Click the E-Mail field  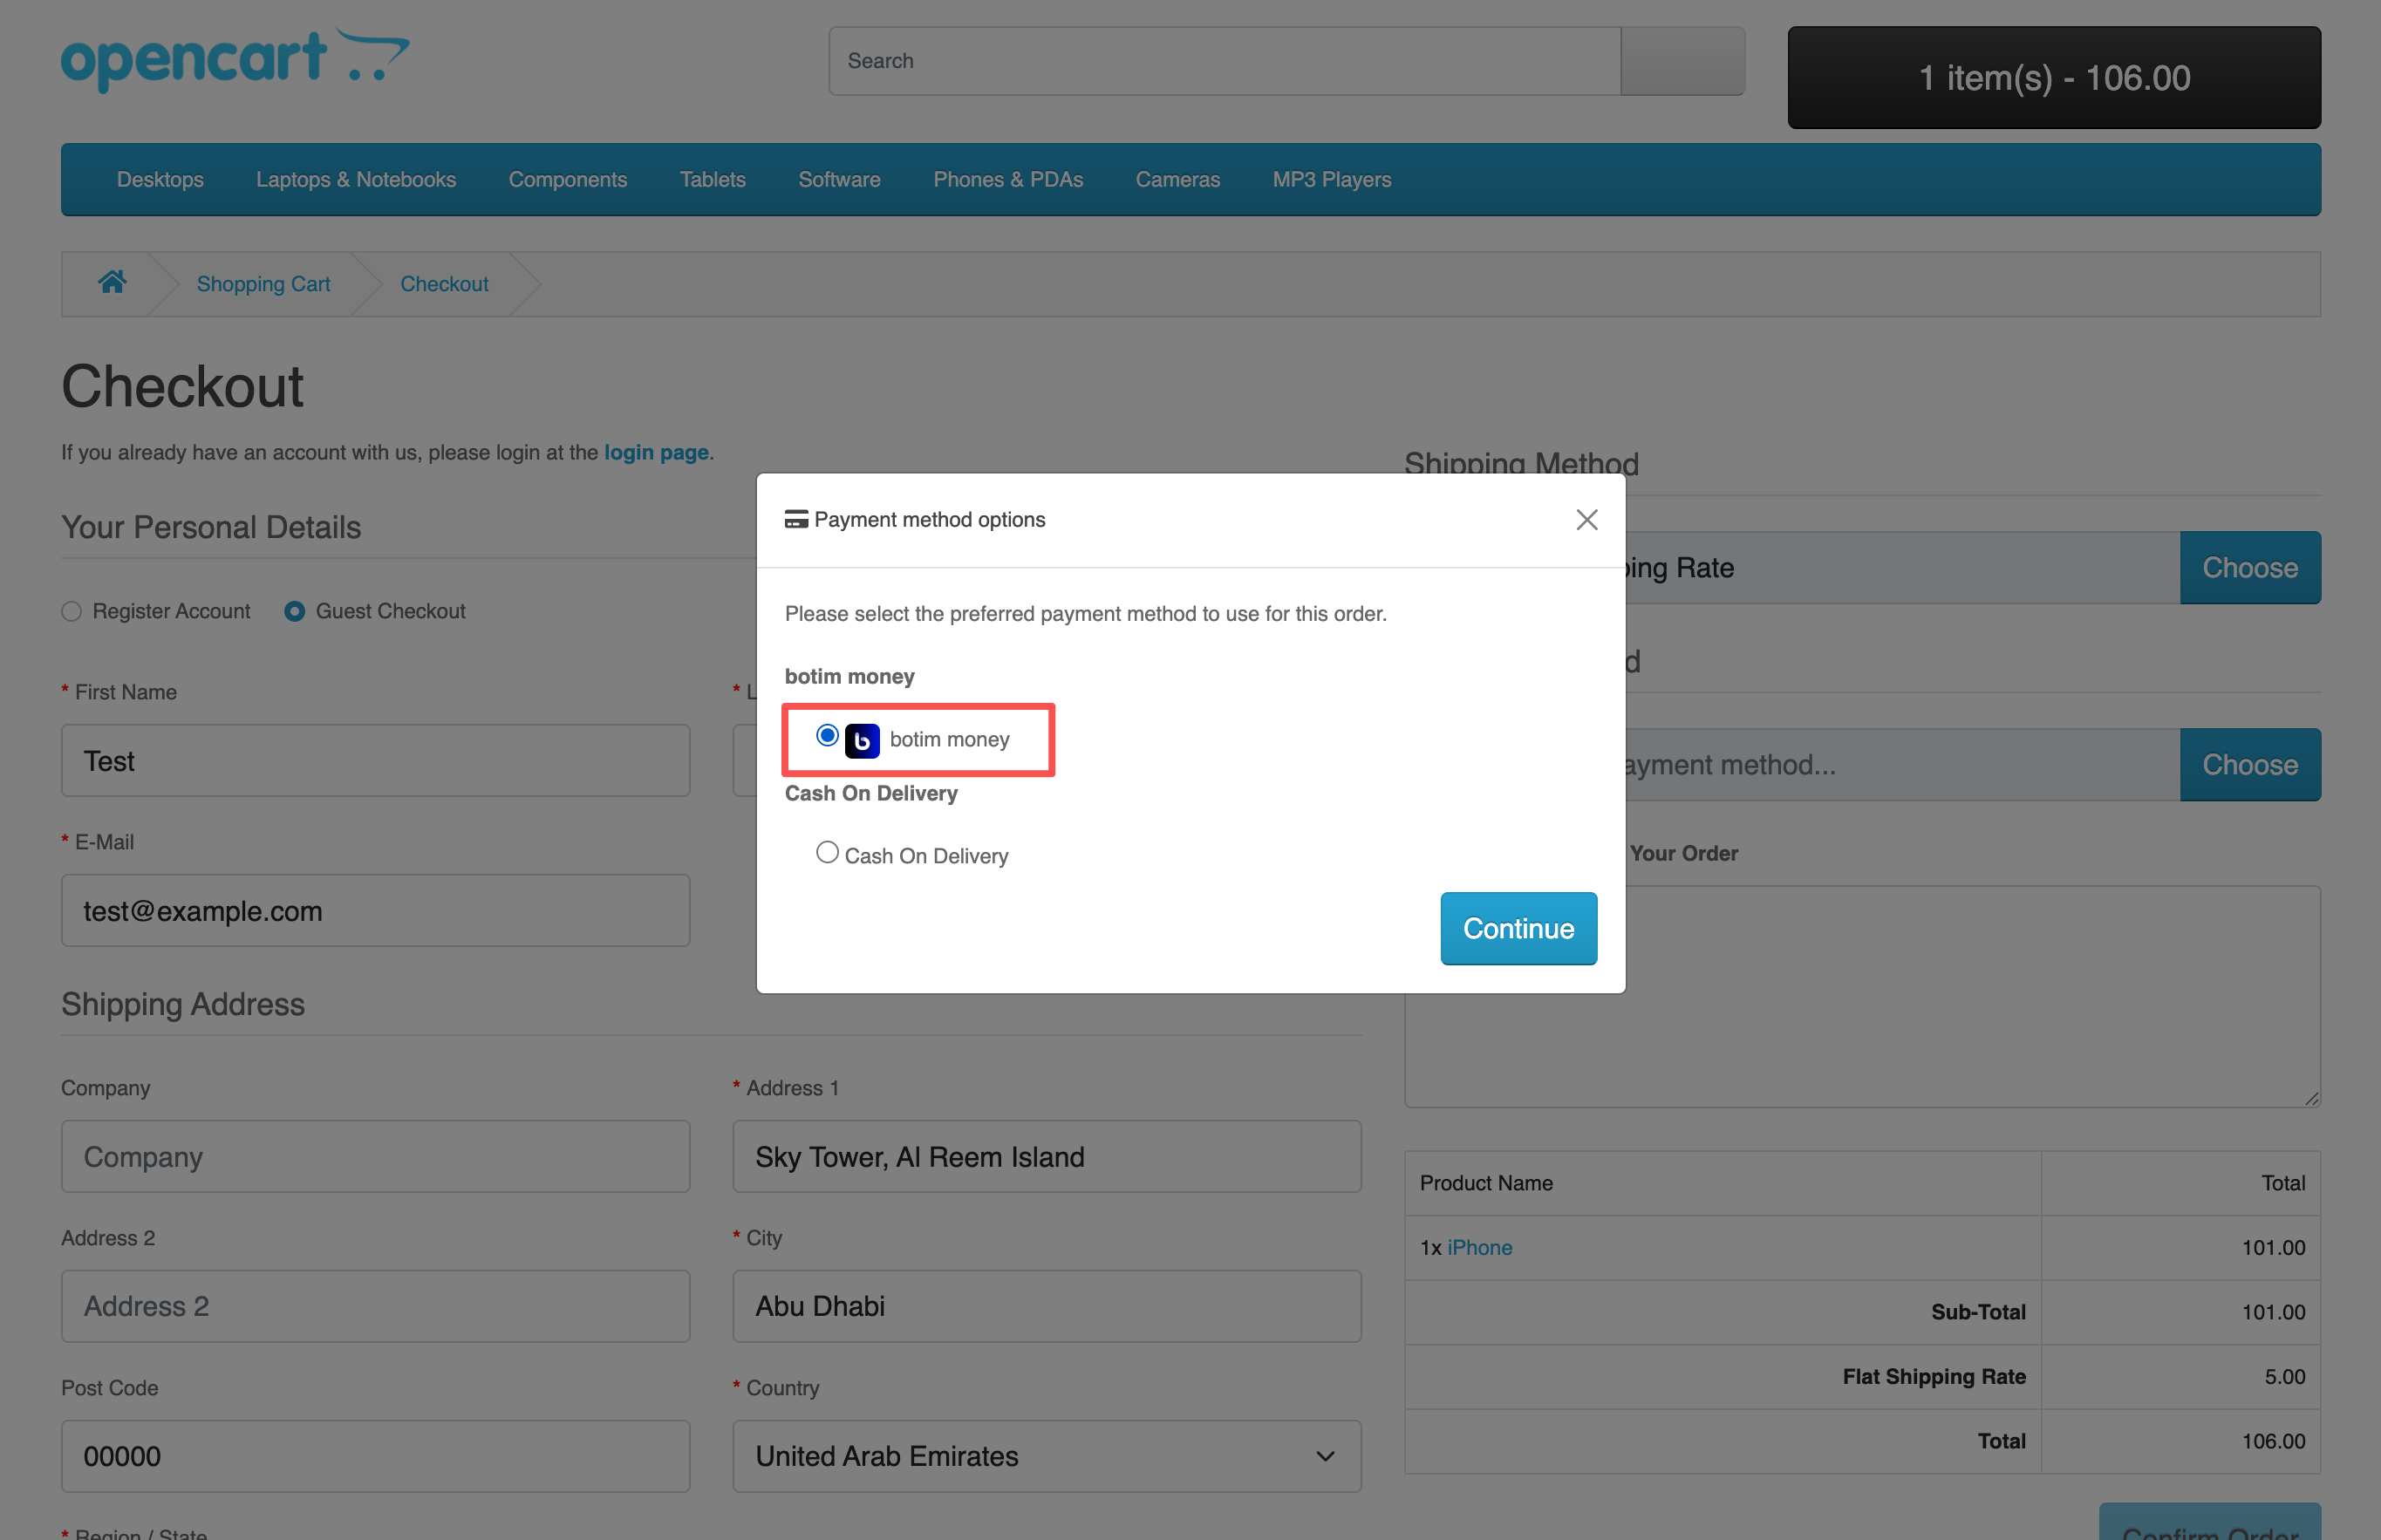(x=375, y=910)
